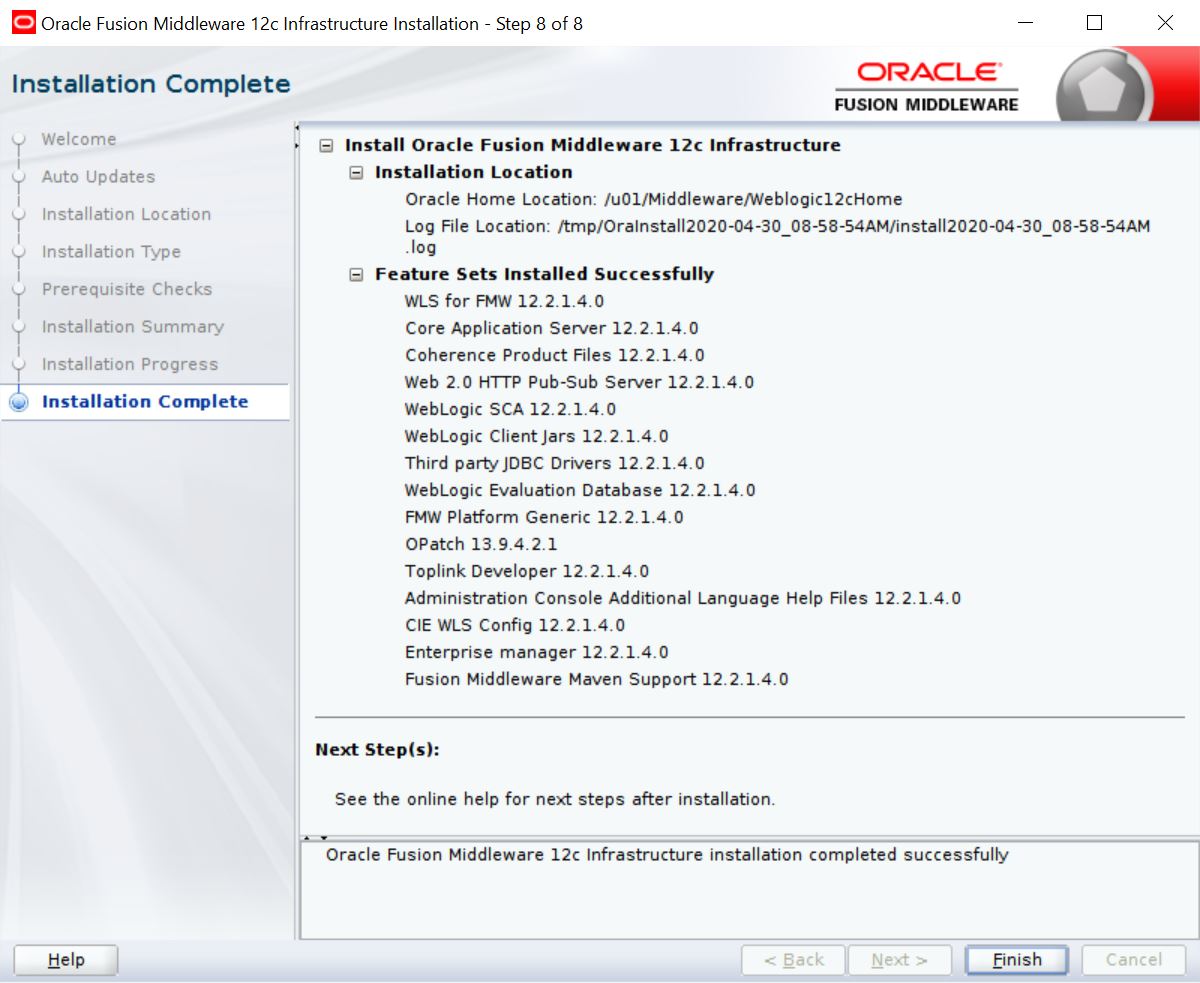Open Help for the installer

pyautogui.click(x=66, y=960)
